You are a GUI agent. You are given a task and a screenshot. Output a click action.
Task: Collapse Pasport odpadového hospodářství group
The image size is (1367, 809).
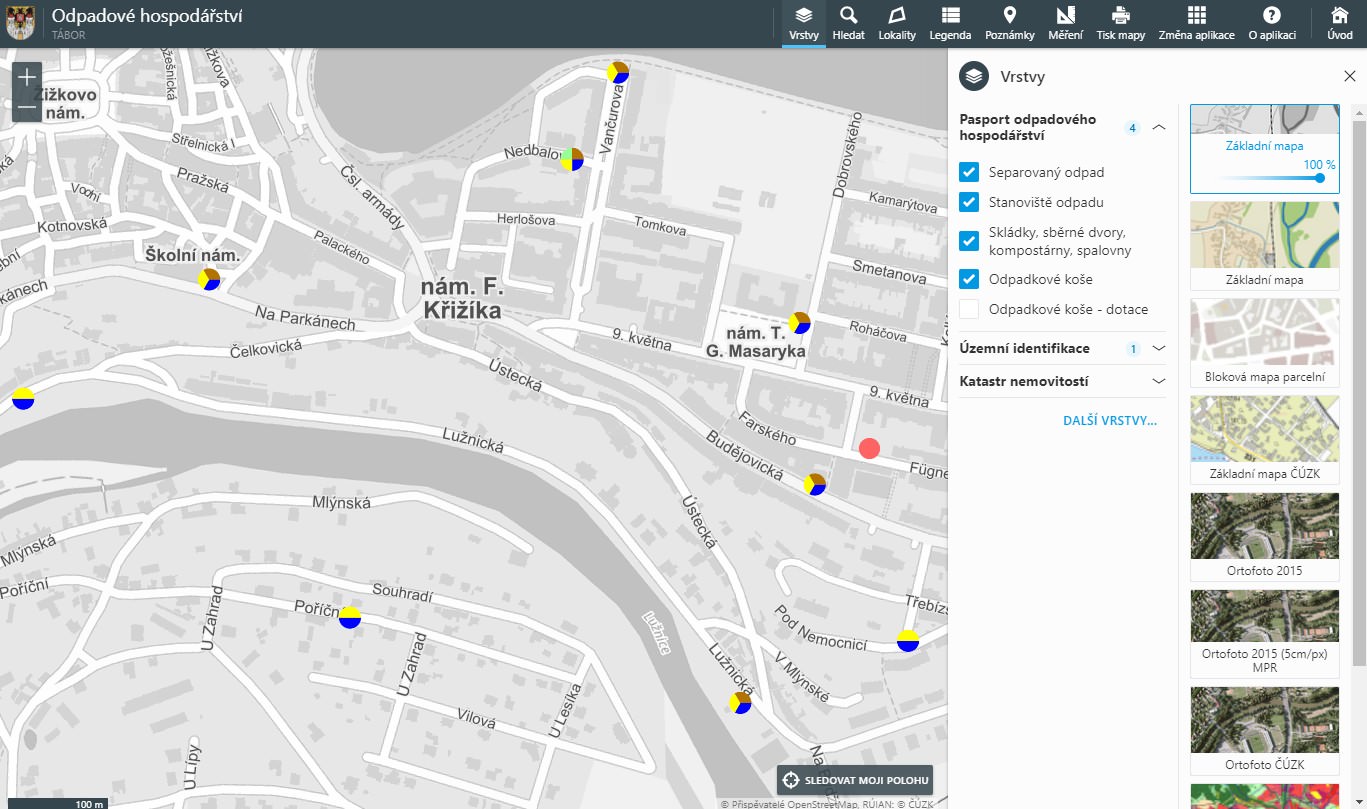1159,127
